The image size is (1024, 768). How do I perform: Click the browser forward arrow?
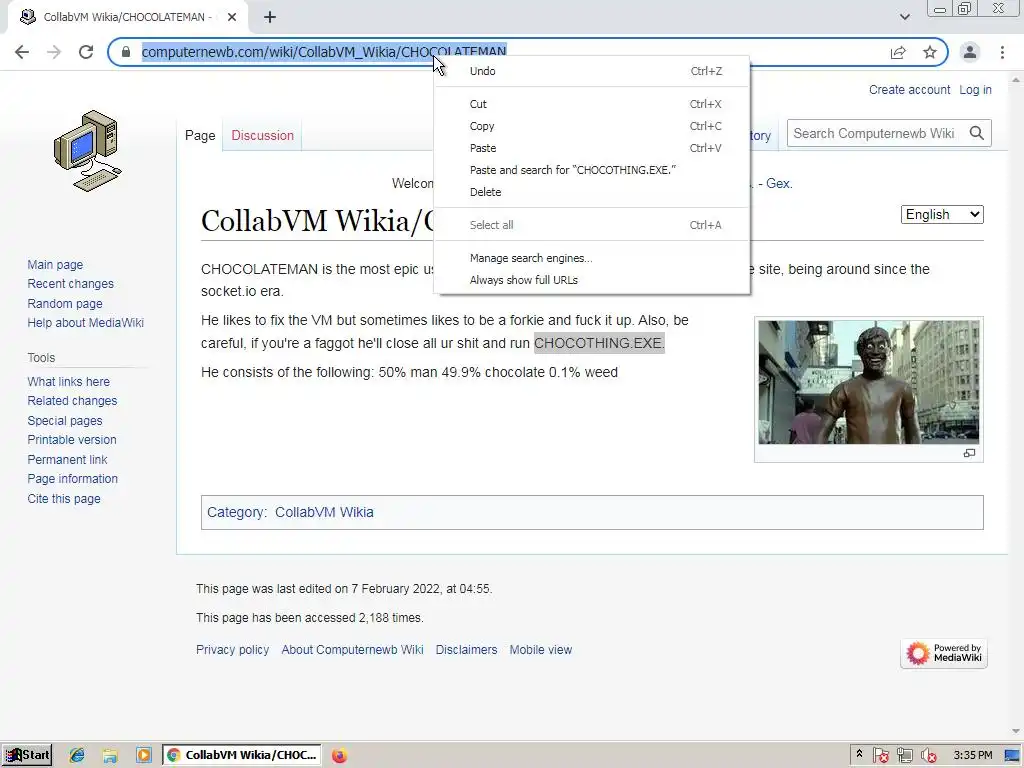54,52
